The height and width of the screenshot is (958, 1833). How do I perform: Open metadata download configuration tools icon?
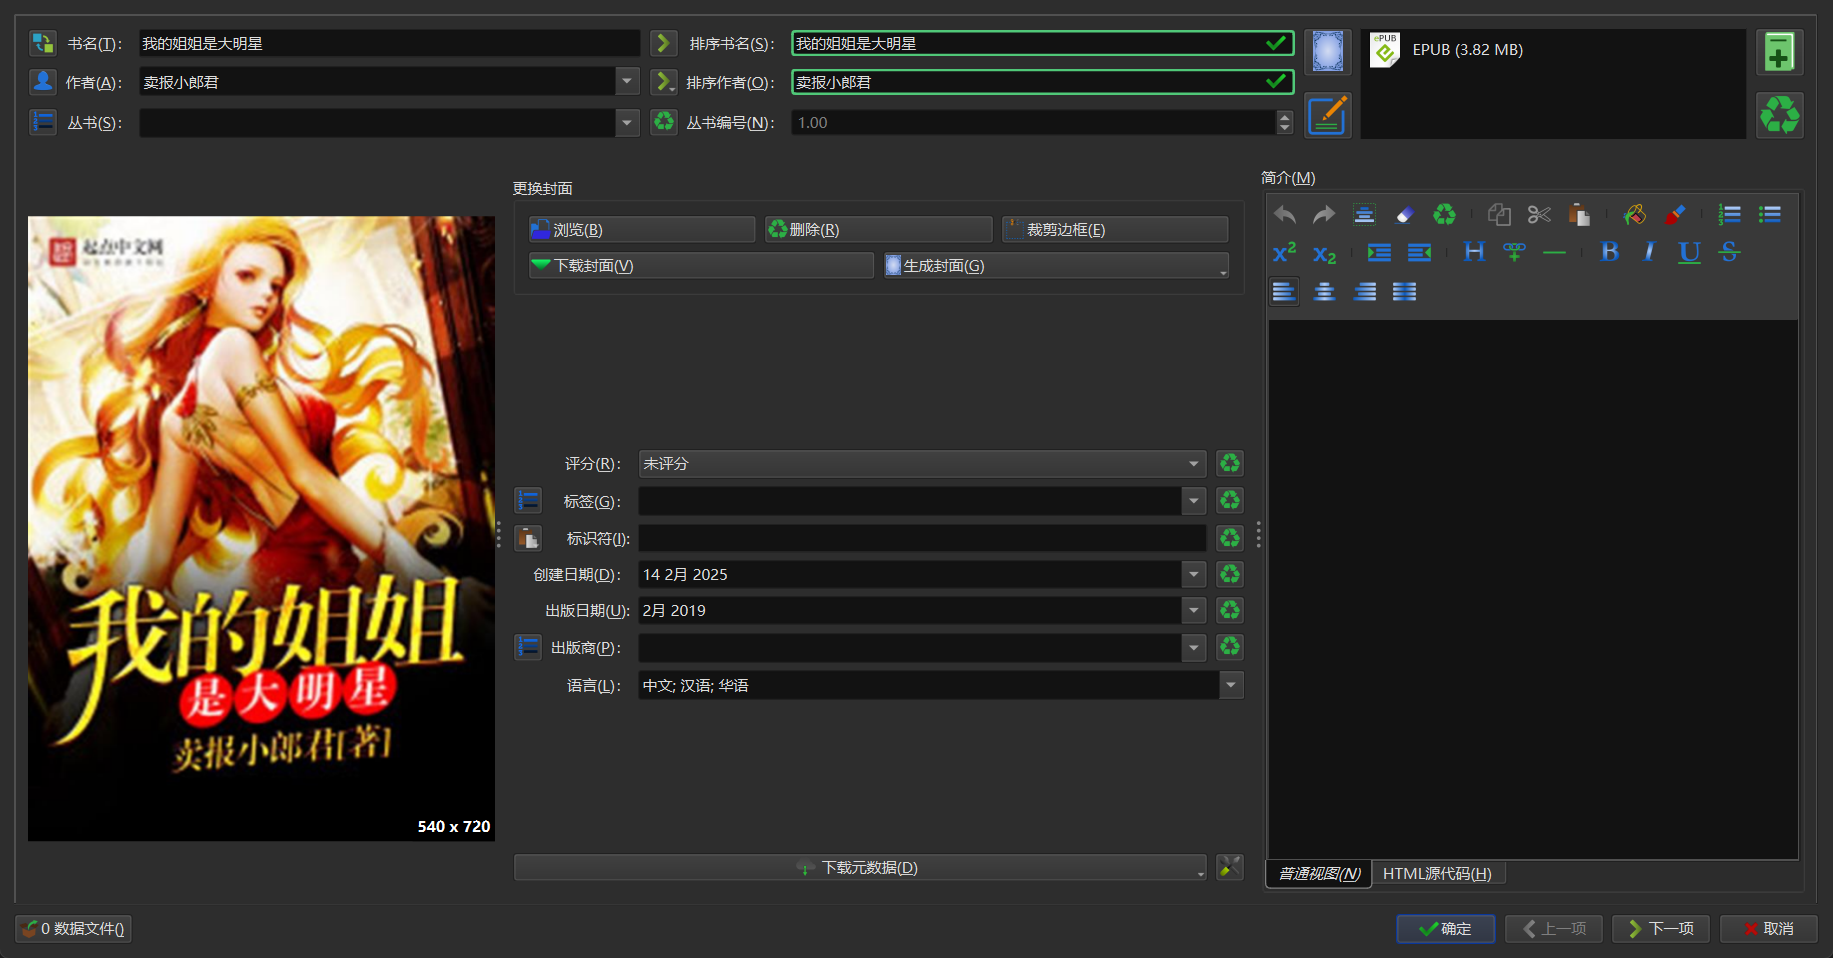[x=1230, y=867]
